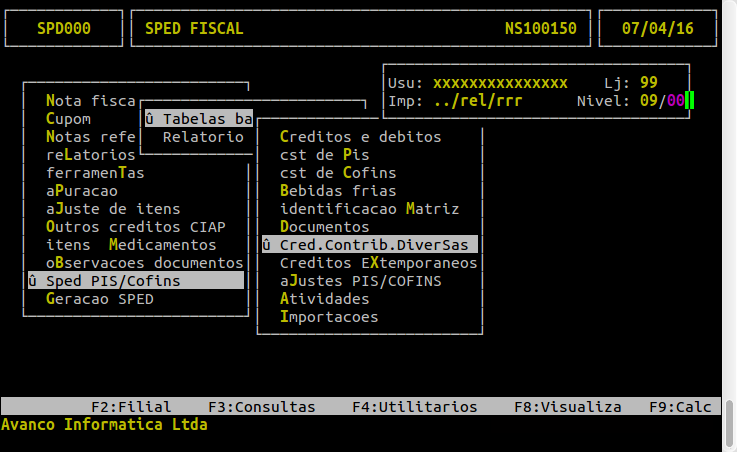Open 'Bebidas frias' table
The width and height of the screenshot is (737, 452).
tap(338, 191)
